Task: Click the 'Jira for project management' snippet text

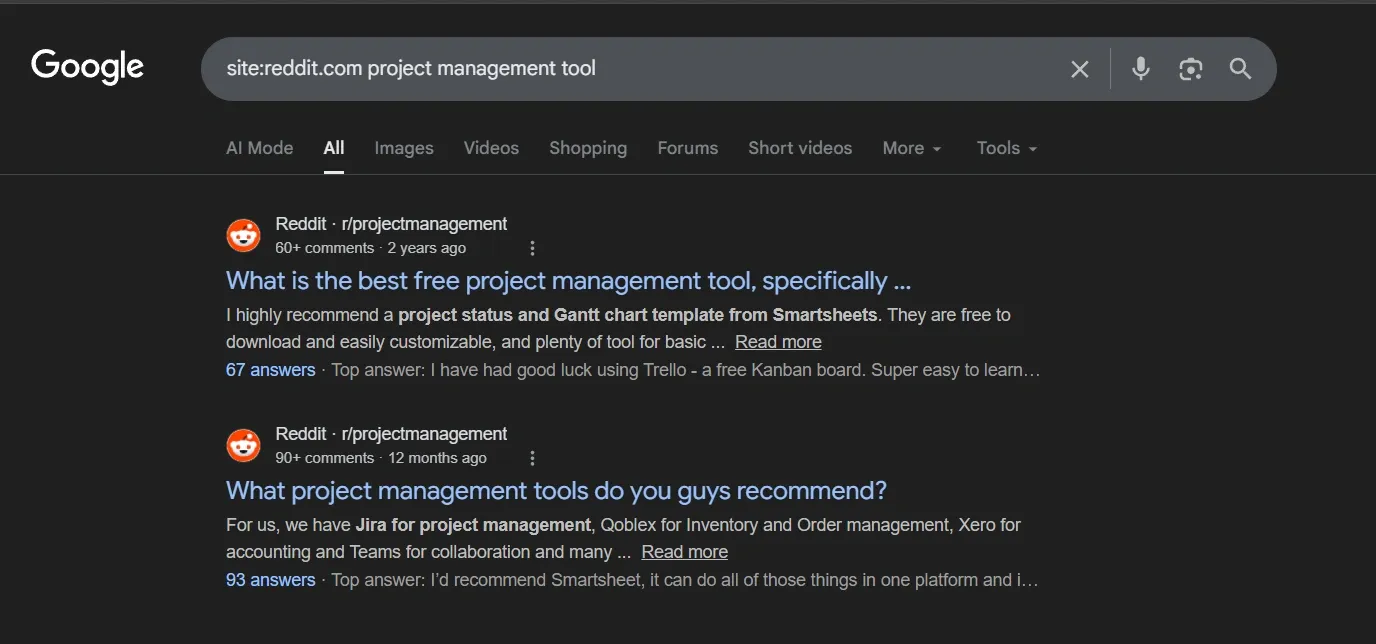Action: (473, 525)
